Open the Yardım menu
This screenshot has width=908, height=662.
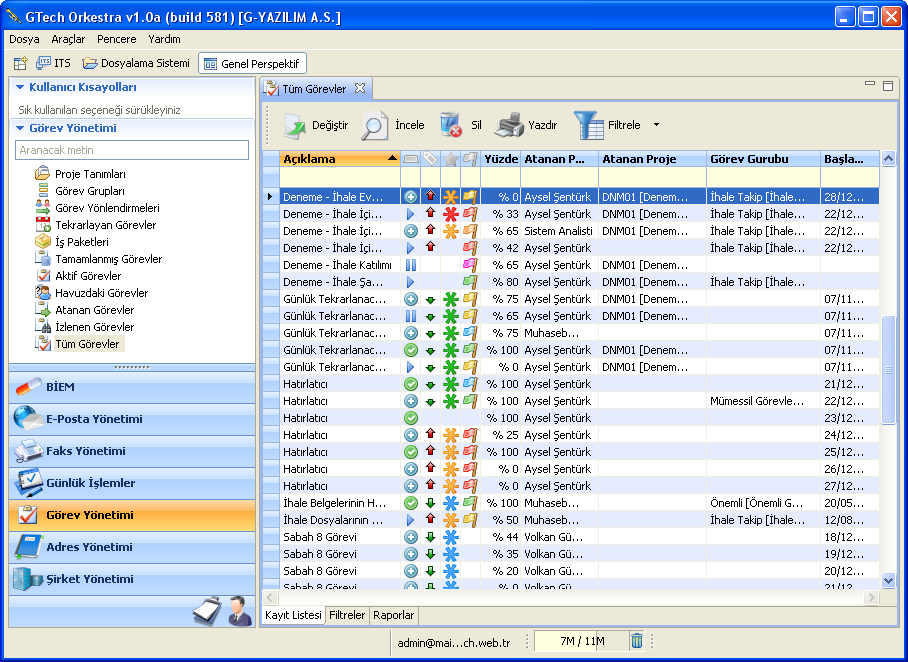click(x=164, y=39)
